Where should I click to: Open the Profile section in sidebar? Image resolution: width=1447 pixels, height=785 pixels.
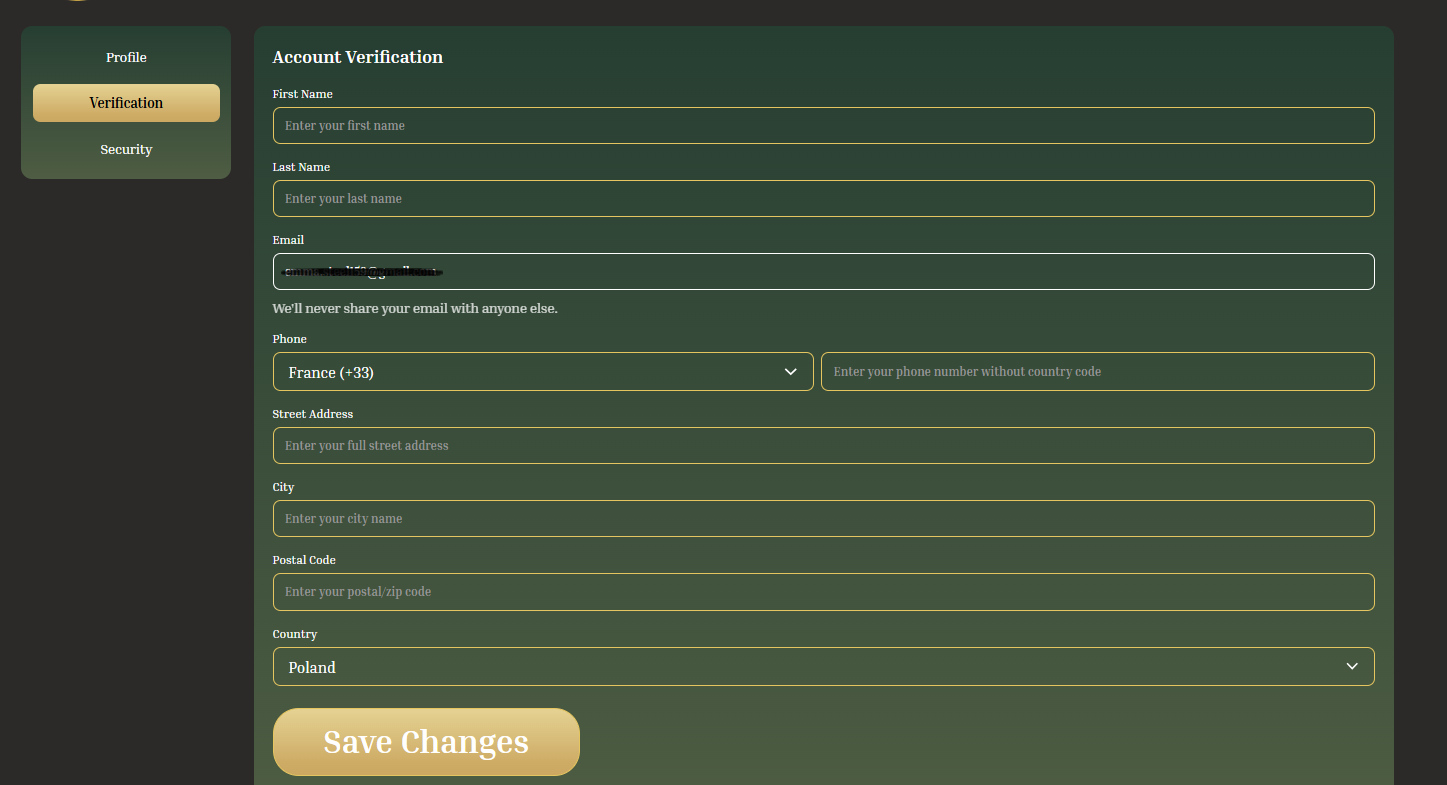point(126,58)
